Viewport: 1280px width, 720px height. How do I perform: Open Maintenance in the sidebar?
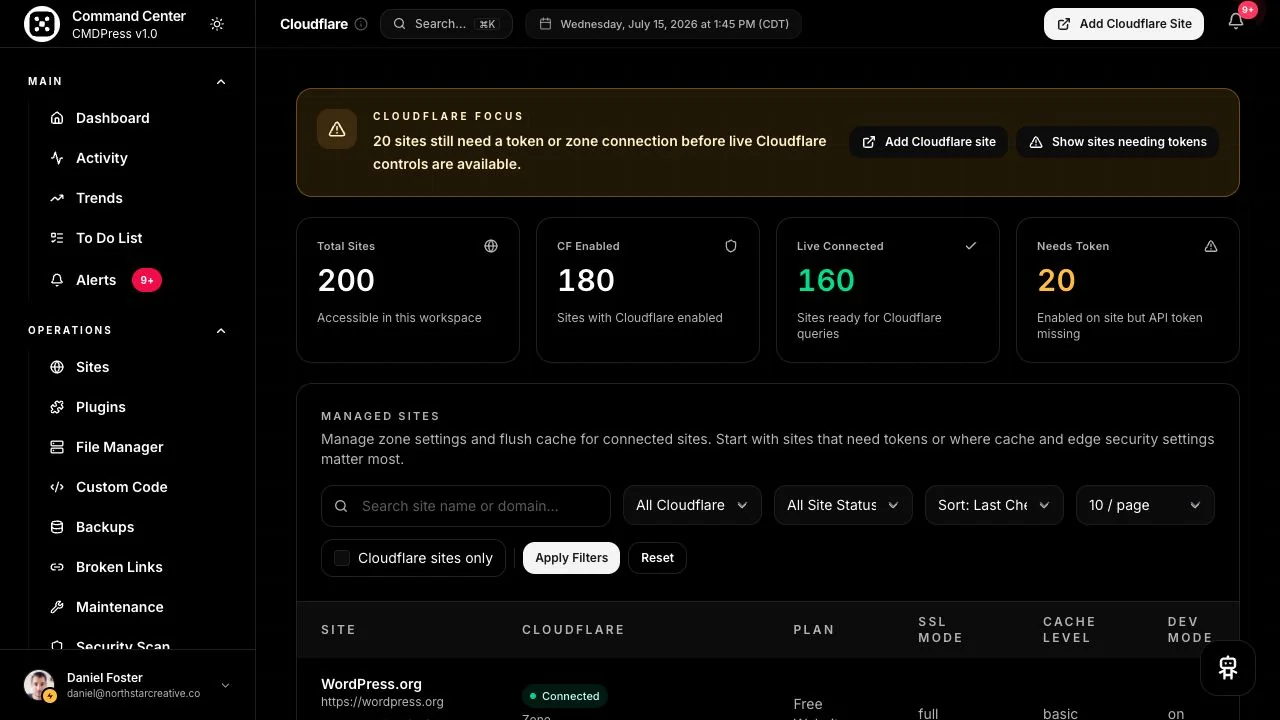[119, 607]
